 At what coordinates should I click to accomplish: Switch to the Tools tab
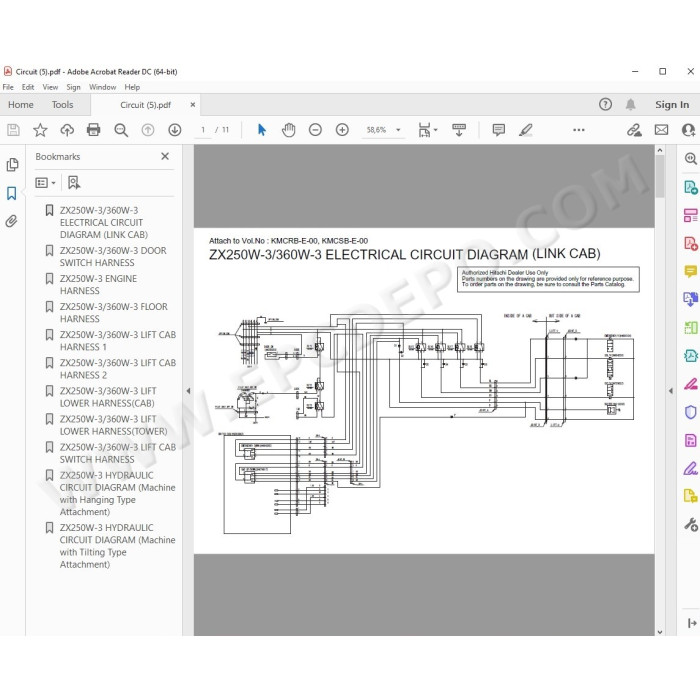[x=62, y=104]
